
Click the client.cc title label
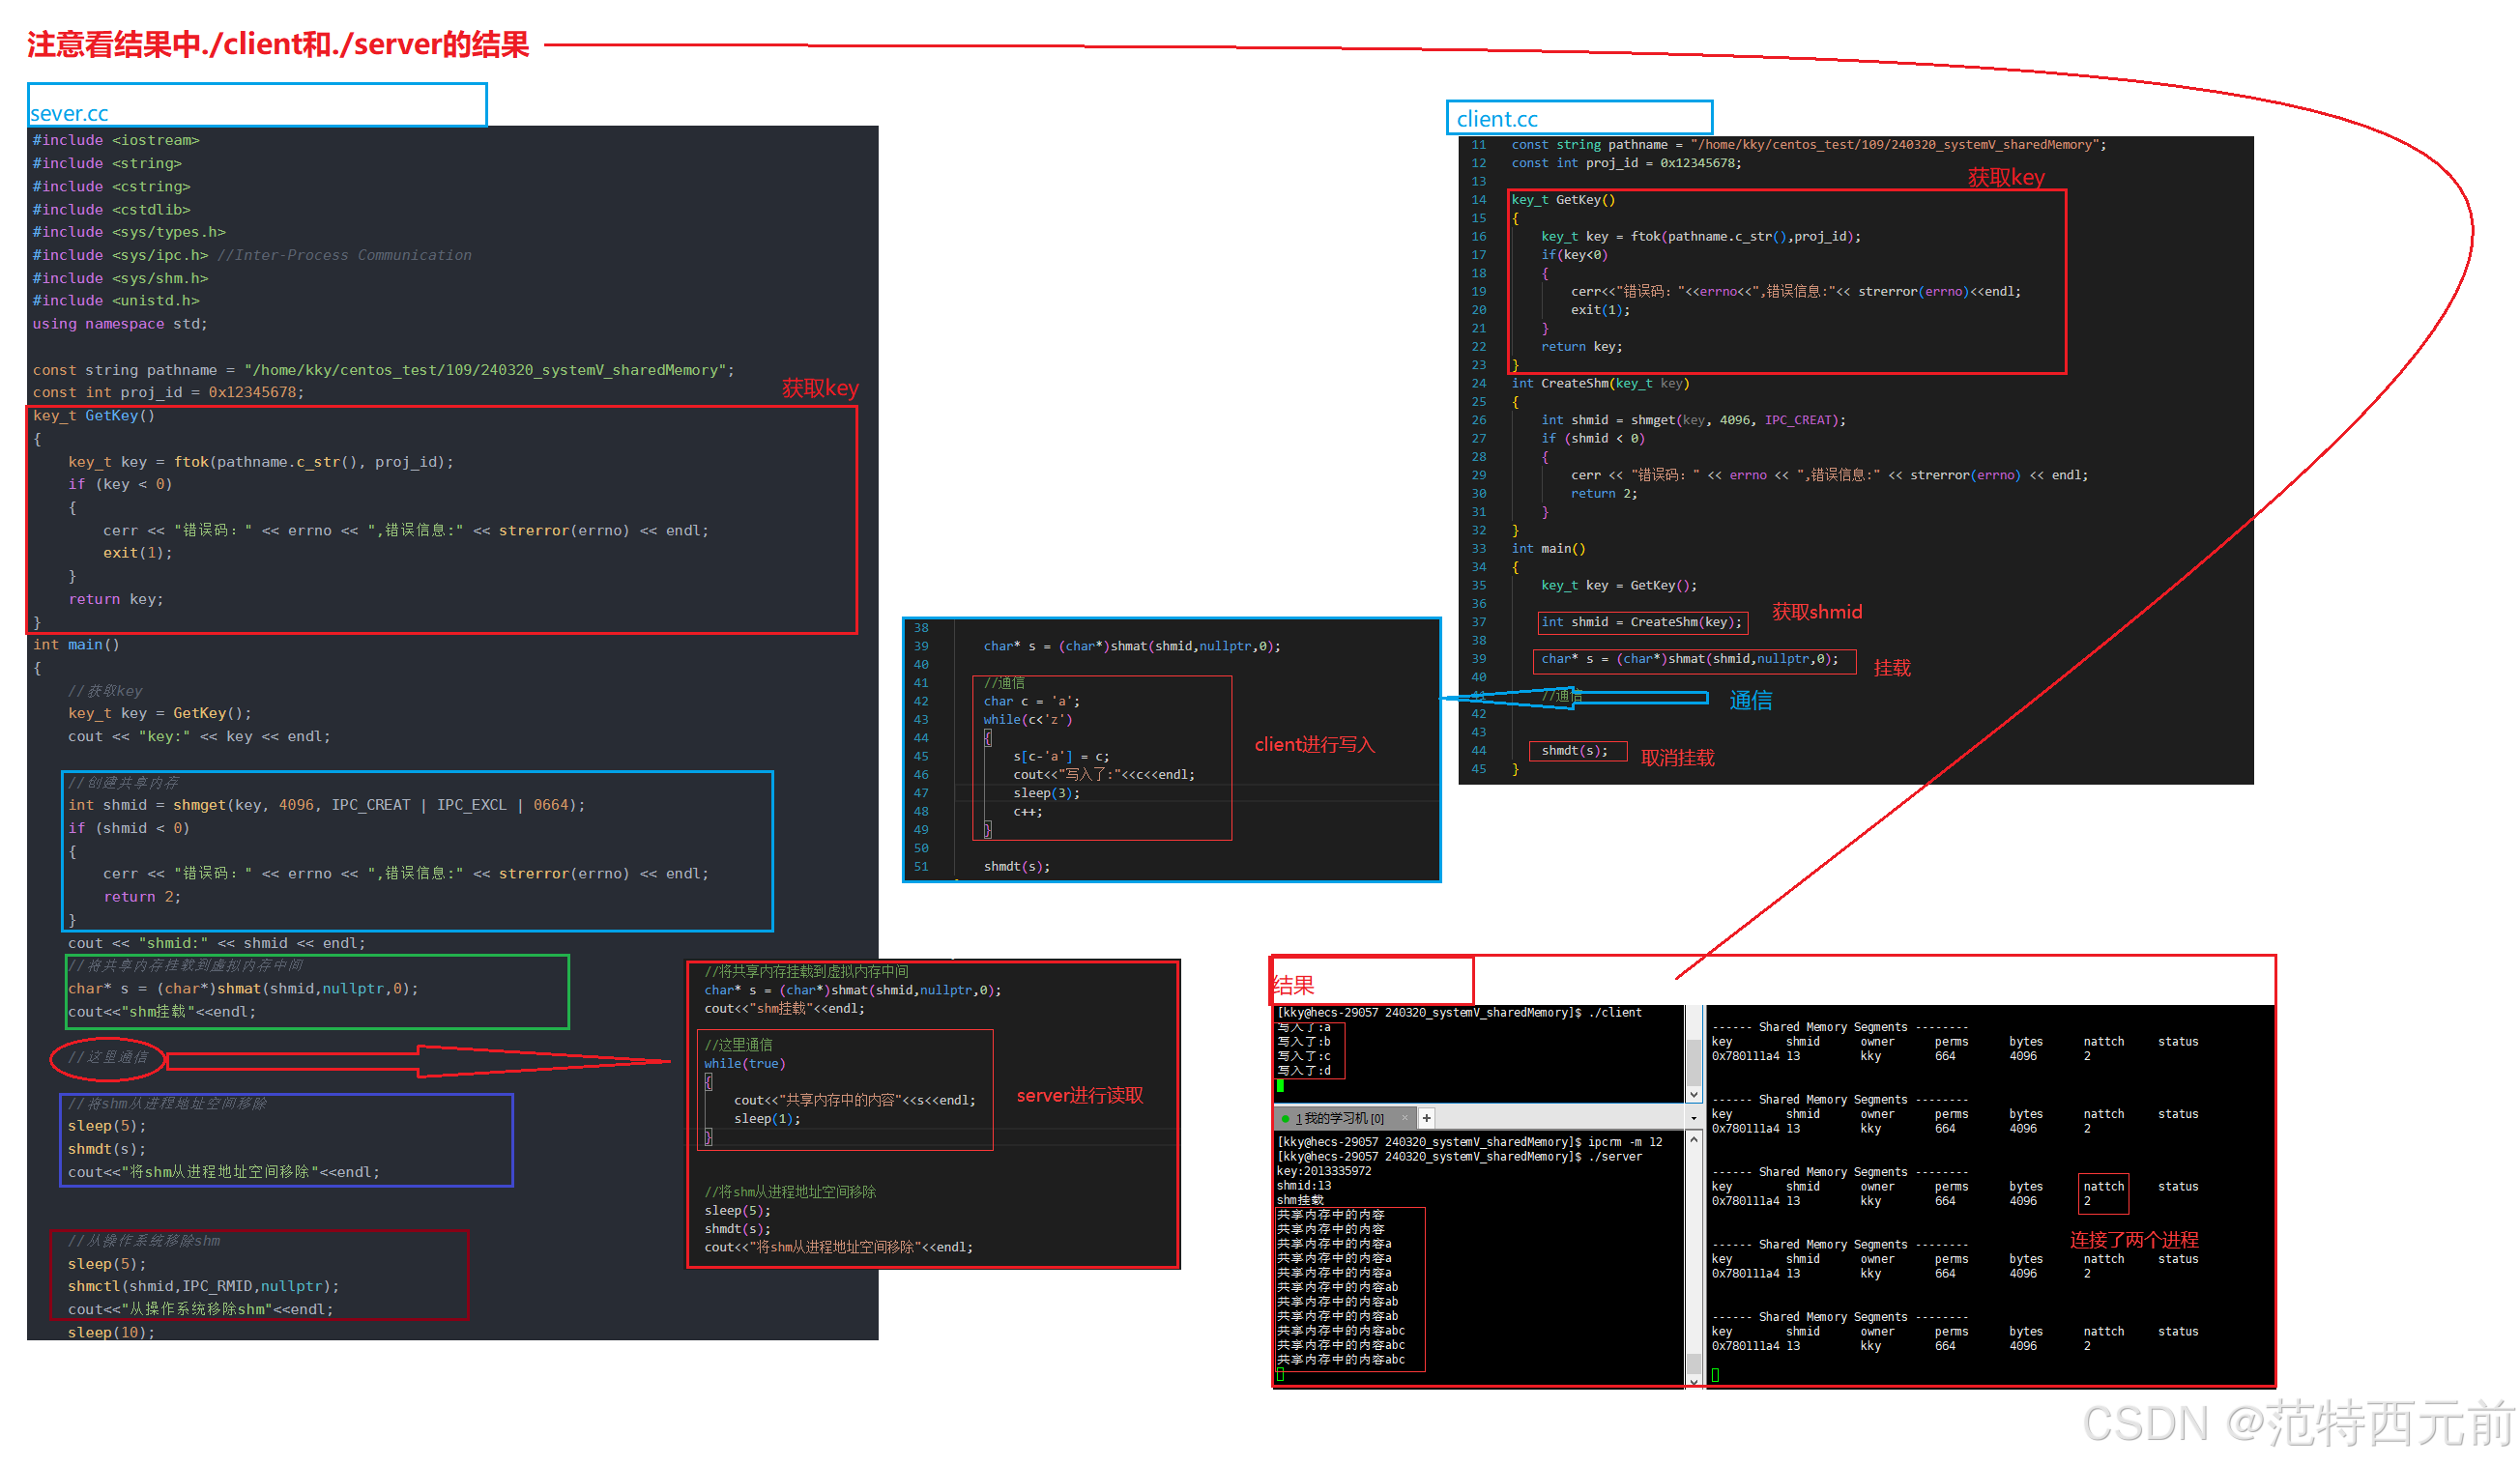pyautogui.click(x=1496, y=119)
